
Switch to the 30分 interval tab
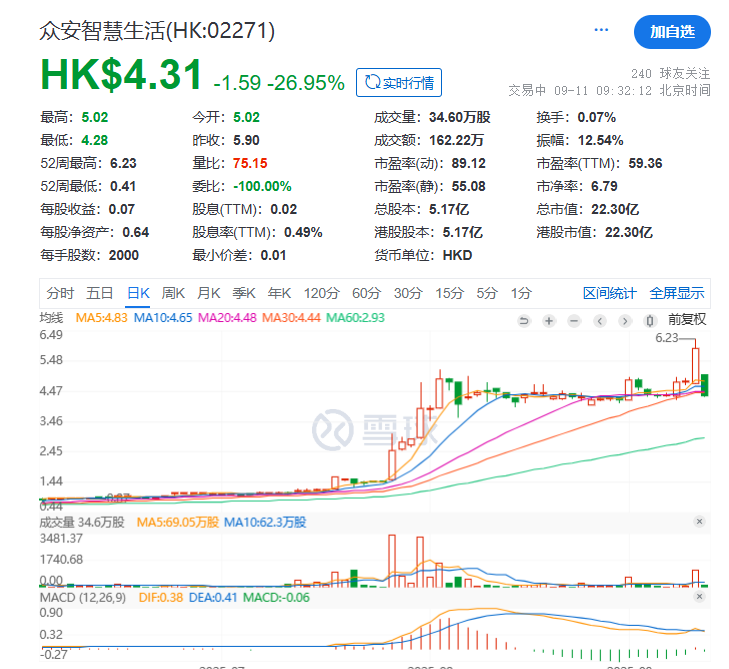tap(408, 293)
